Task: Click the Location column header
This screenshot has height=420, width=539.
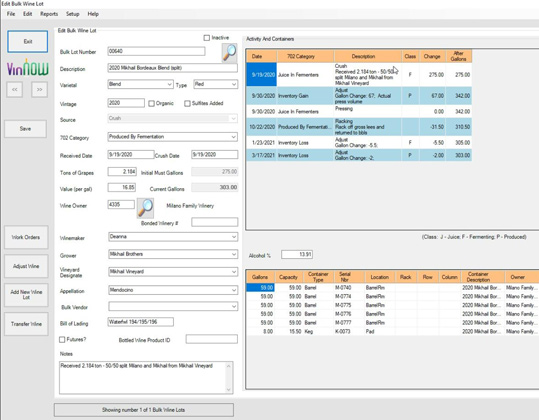Action: tap(380, 277)
